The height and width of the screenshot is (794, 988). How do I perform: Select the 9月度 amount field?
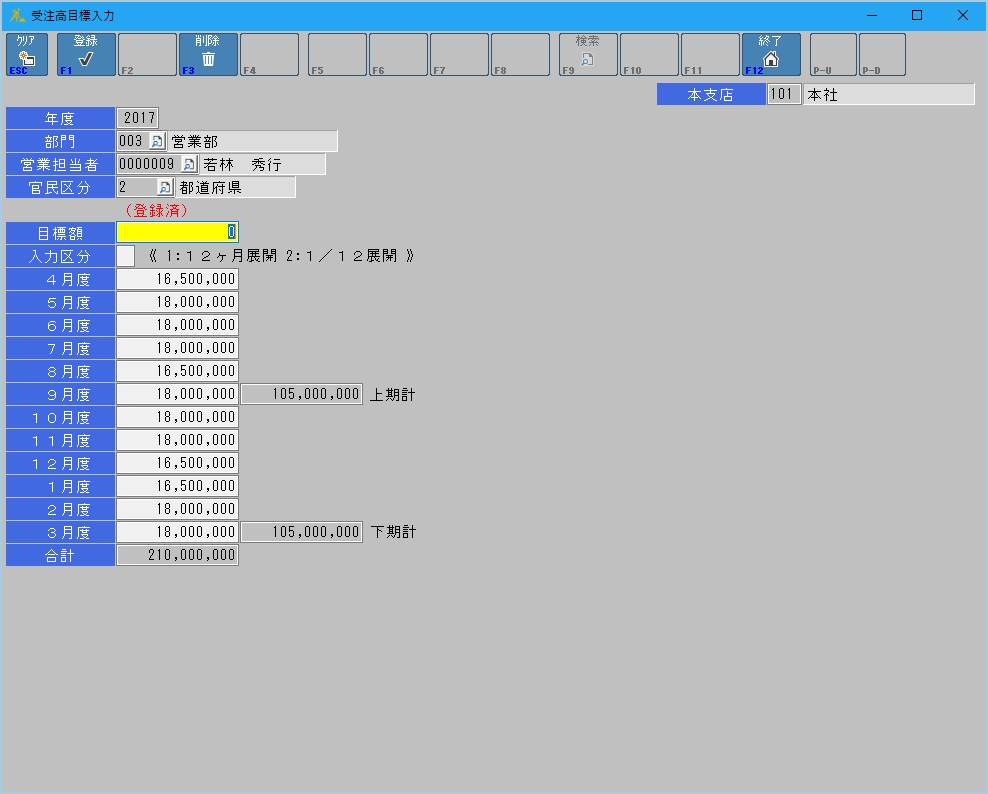(x=177, y=395)
